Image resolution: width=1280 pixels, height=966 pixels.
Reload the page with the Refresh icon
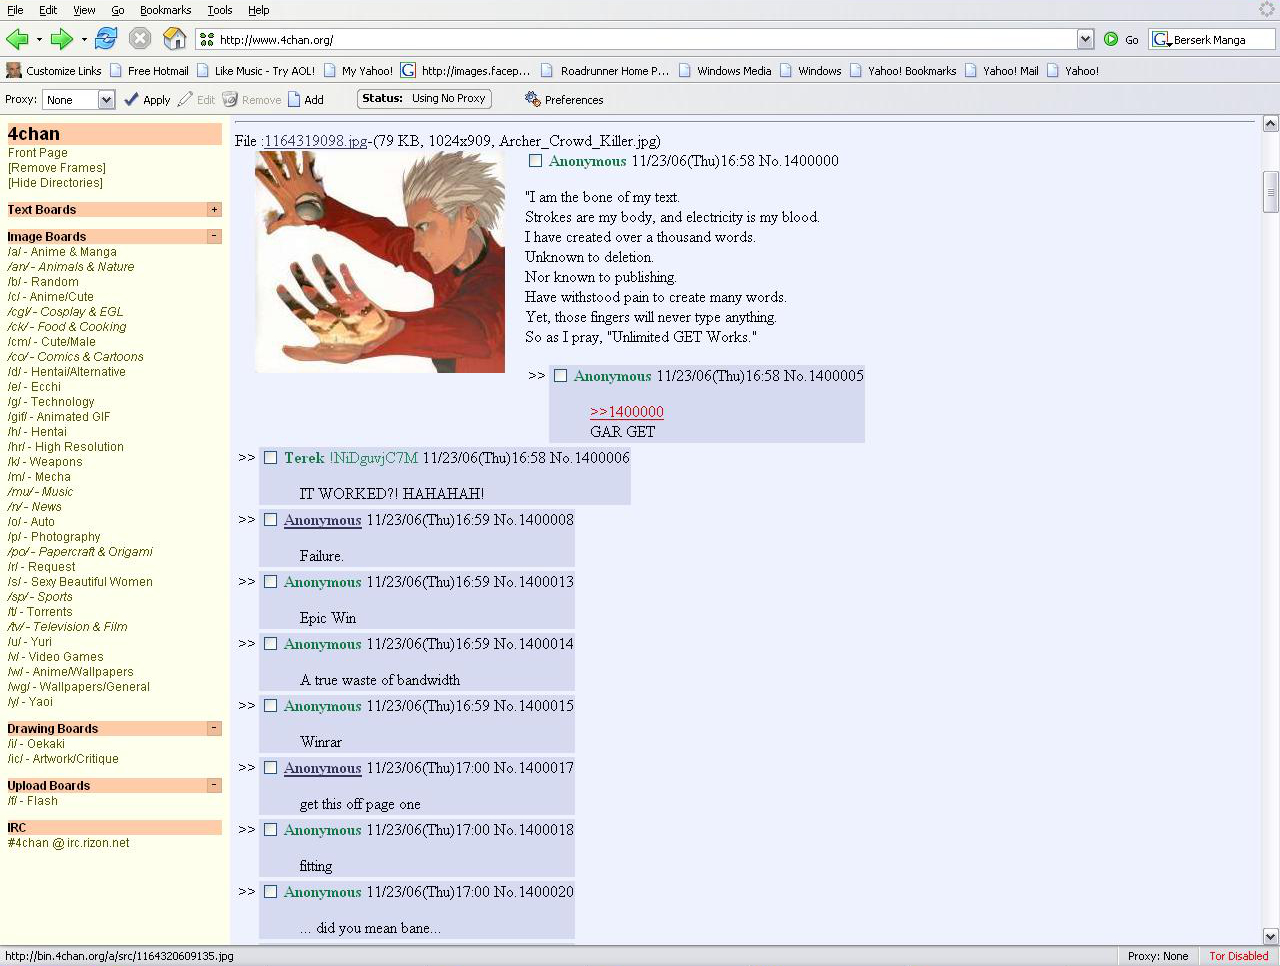click(106, 39)
